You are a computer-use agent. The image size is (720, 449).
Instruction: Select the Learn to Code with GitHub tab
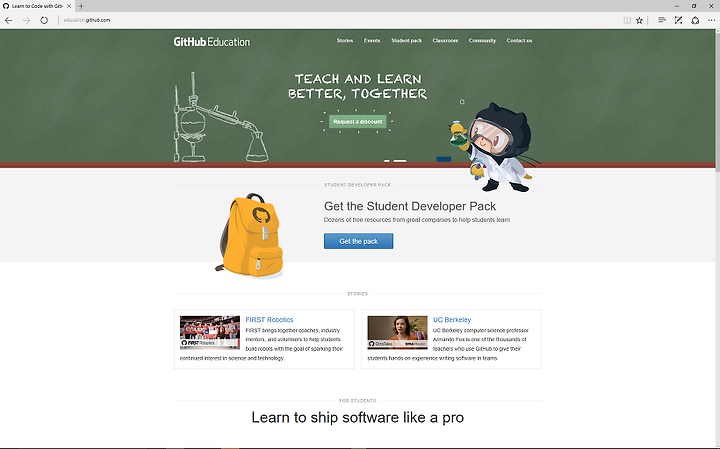(x=37, y=6)
